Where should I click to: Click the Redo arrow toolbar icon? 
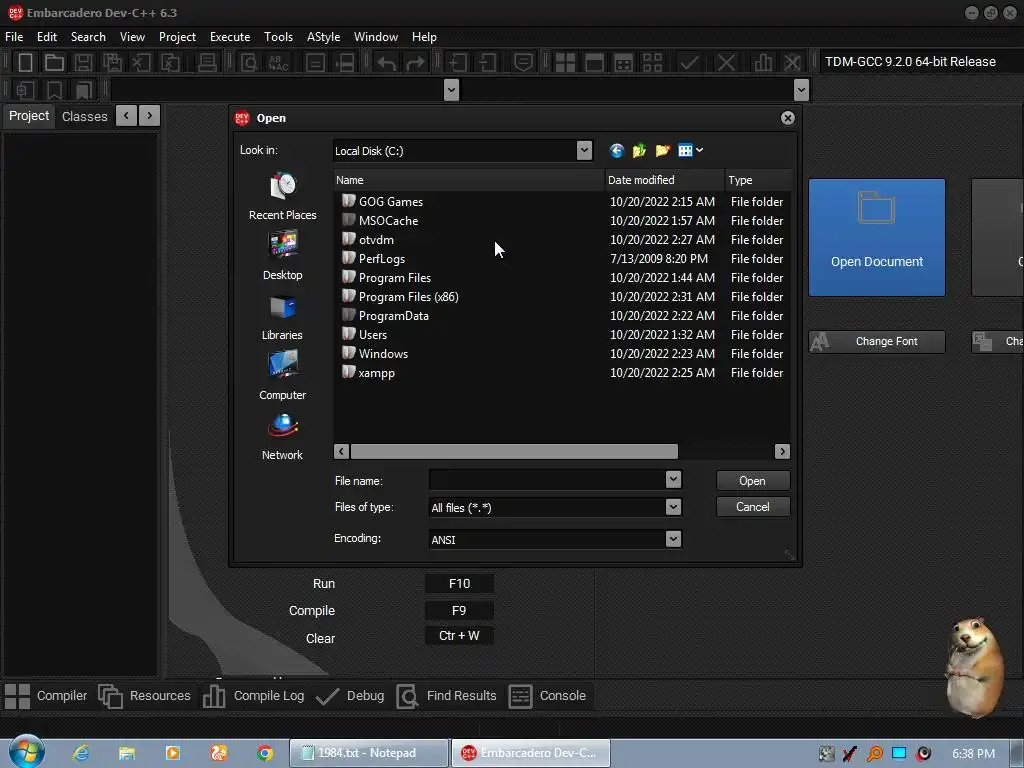[415, 63]
